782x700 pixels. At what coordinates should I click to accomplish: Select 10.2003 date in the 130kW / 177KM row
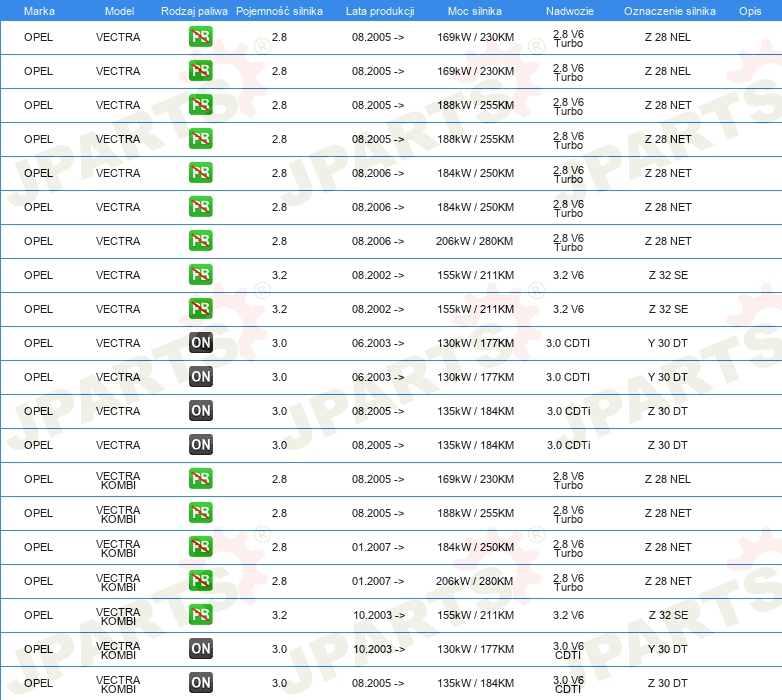tap(379, 649)
